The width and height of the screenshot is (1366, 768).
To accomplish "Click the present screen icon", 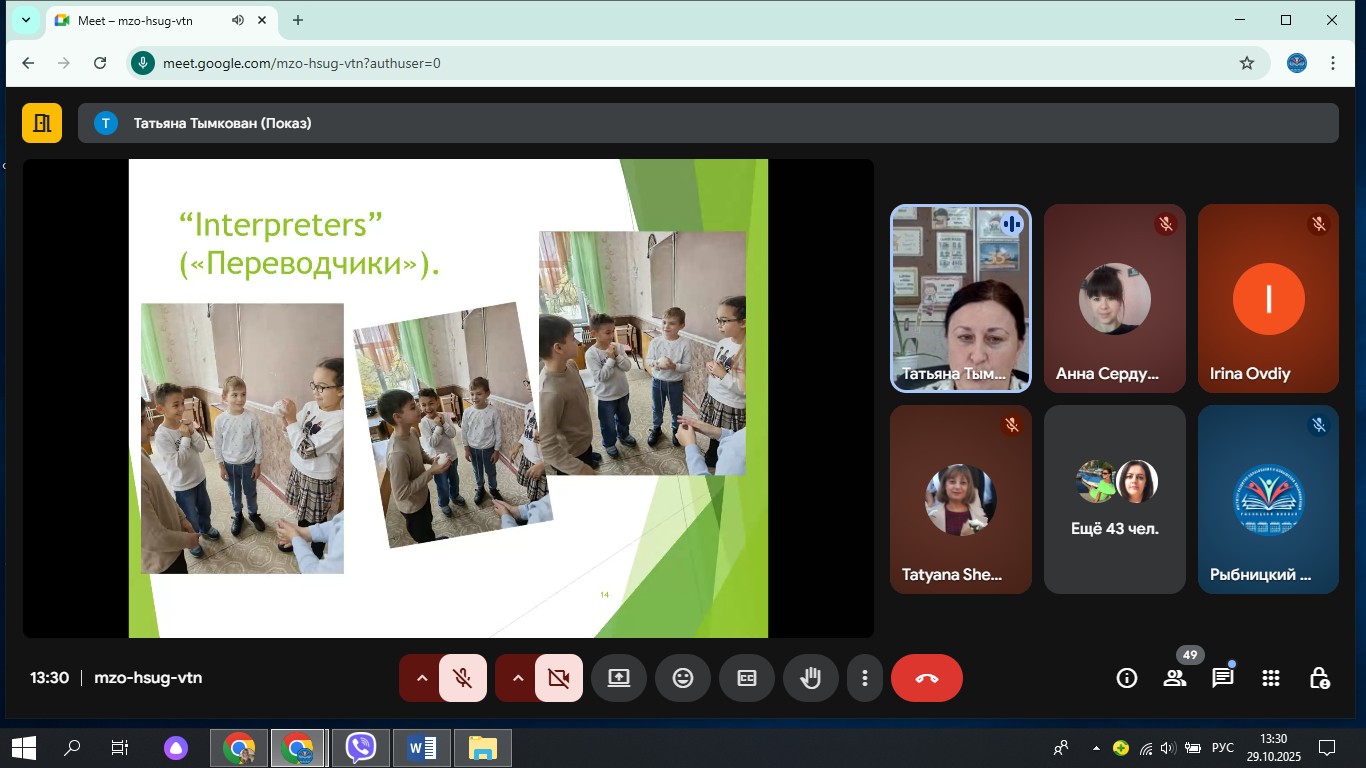I will (x=619, y=678).
